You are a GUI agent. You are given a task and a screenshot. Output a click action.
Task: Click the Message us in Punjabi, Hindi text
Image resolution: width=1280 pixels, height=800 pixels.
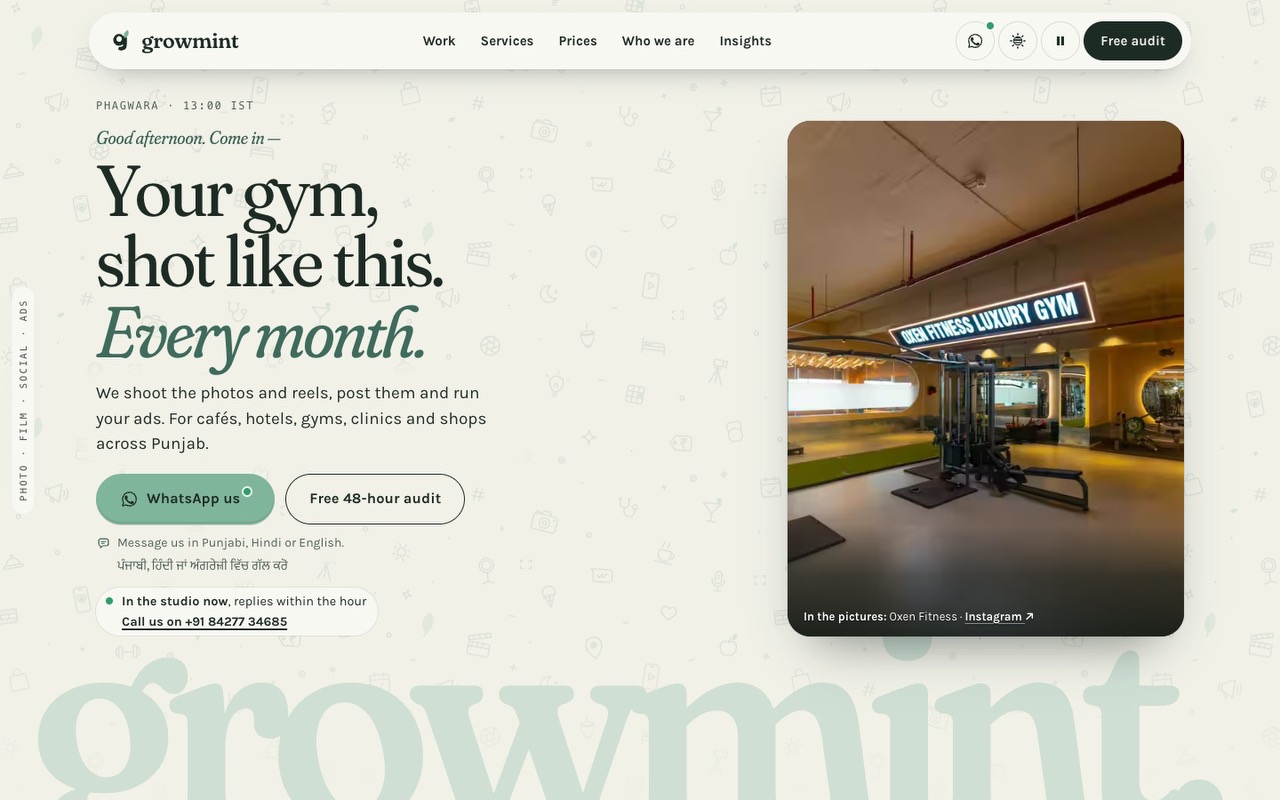[x=231, y=543]
